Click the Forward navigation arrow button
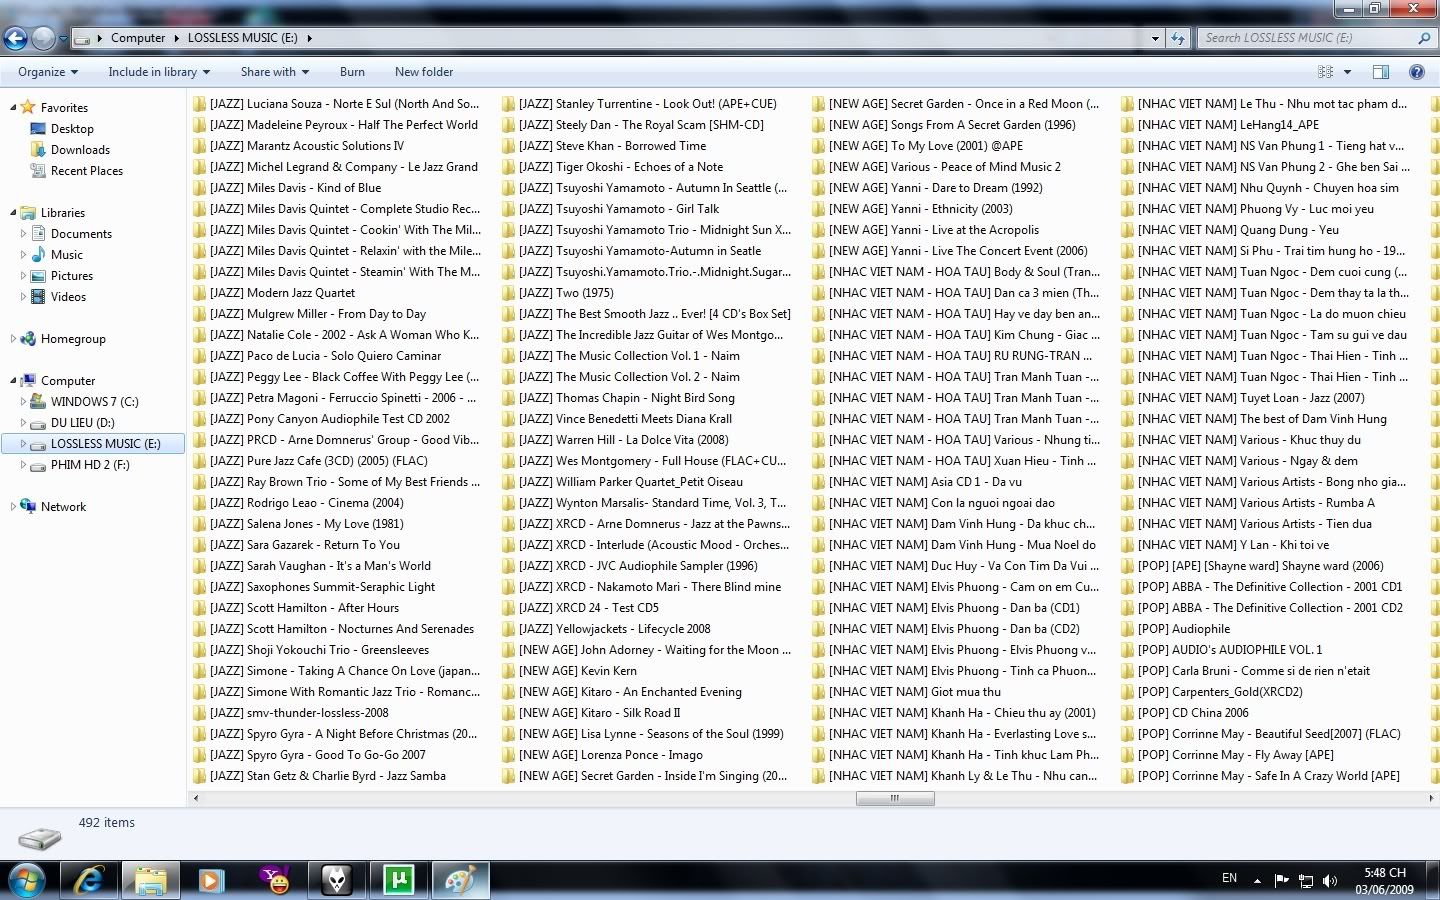This screenshot has height=900, width=1440. pyautogui.click(x=43, y=38)
